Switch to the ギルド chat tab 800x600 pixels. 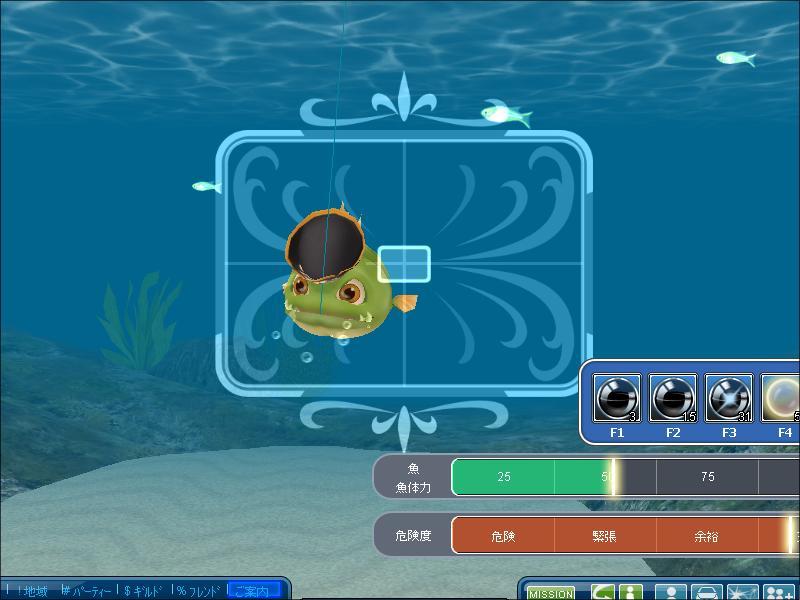pyautogui.click(x=144, y=591)
